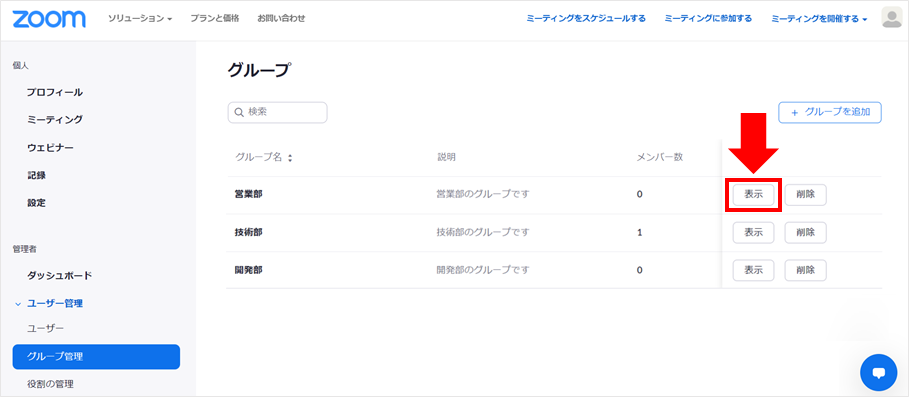This screenshot has height=397, width=909.
Task: Click 営業部のグループです description
Action: tap(483, 195)
